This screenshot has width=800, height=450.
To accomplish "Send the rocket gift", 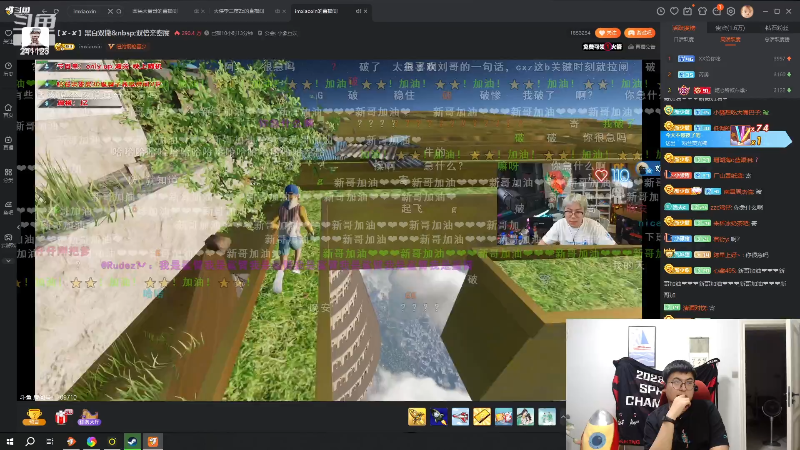I will [438, 417].
